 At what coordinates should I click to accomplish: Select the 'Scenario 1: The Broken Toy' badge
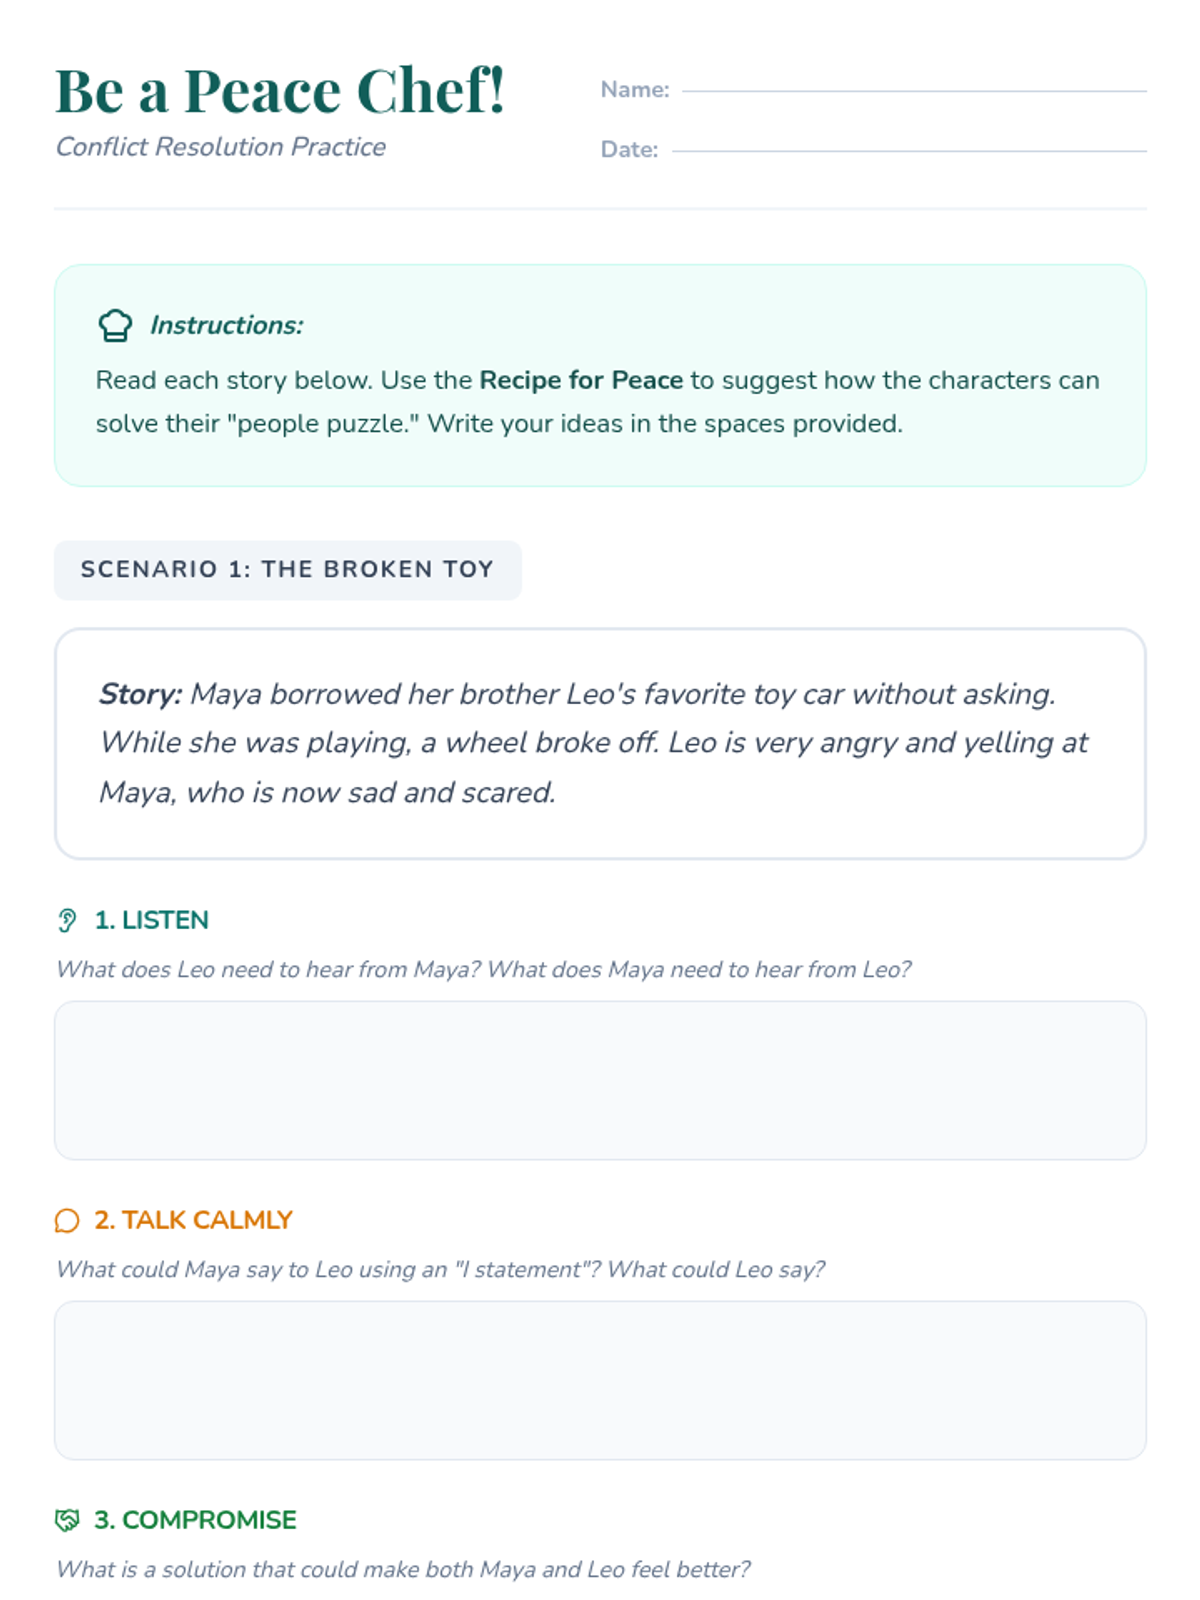(287, 570)
